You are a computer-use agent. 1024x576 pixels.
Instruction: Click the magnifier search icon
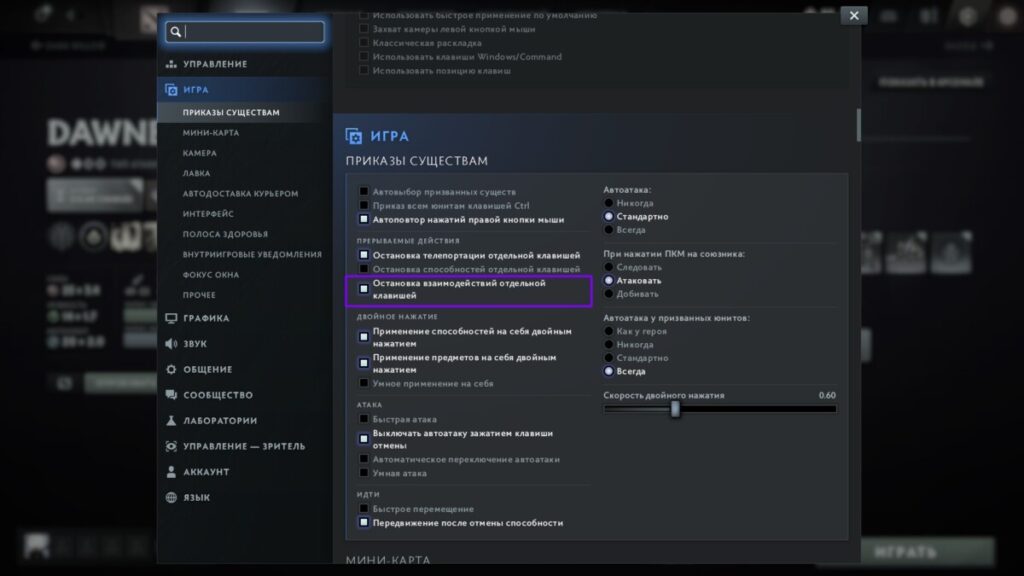coord(176,31)
